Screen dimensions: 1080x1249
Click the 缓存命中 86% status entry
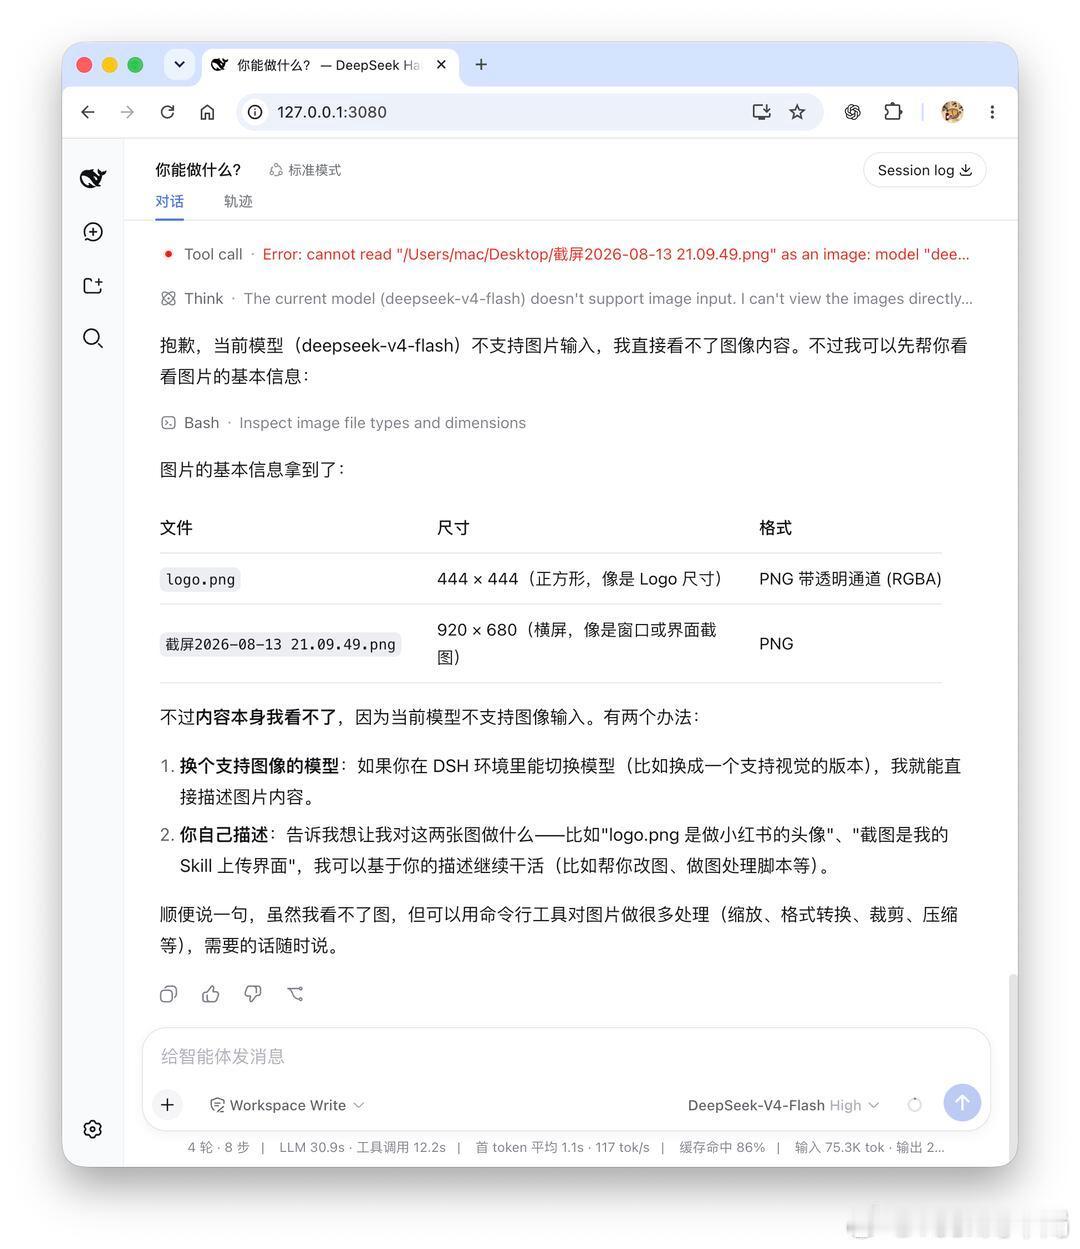(x=722, y=1147)
